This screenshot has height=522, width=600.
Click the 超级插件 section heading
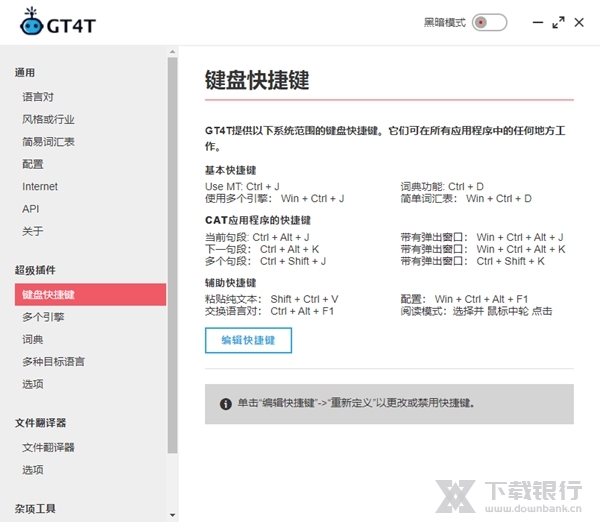tap(35, 270)
